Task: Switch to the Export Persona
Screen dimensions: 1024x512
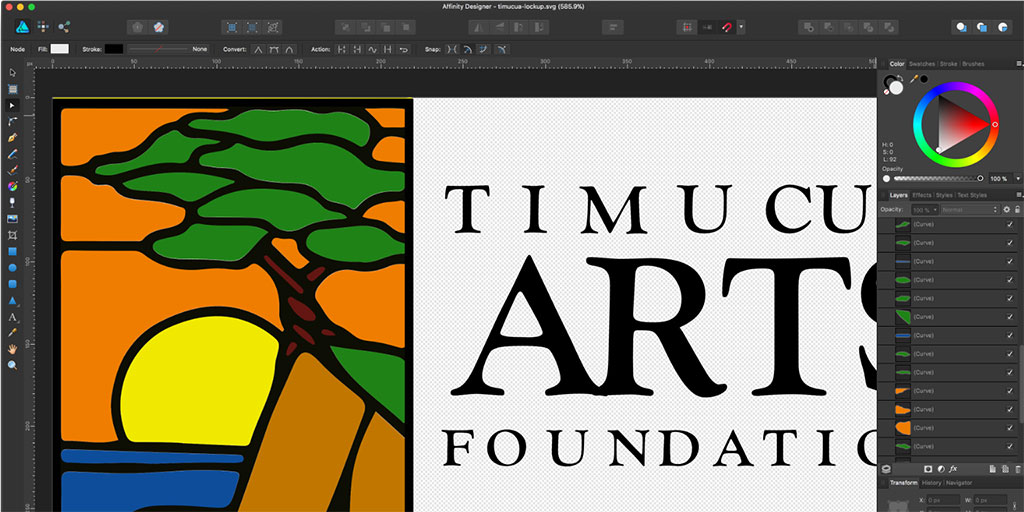Action: 64,27
